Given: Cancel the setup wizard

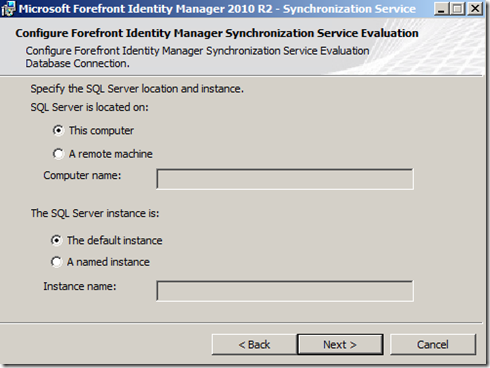Looking at the screenshot, I should [433, 344].
